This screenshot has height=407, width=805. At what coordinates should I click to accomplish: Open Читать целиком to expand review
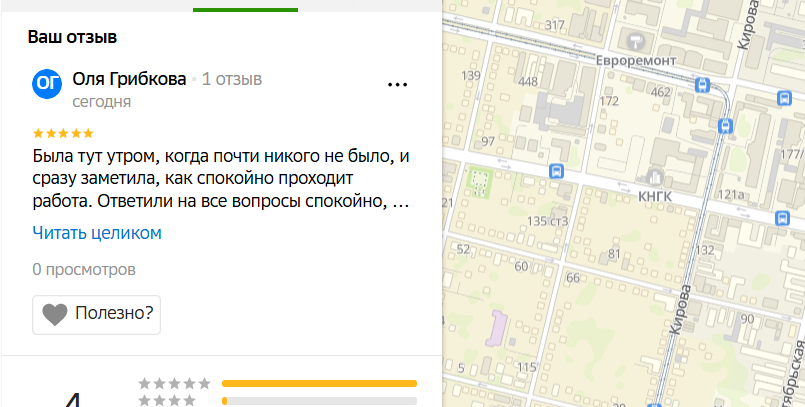coord(97,233)
